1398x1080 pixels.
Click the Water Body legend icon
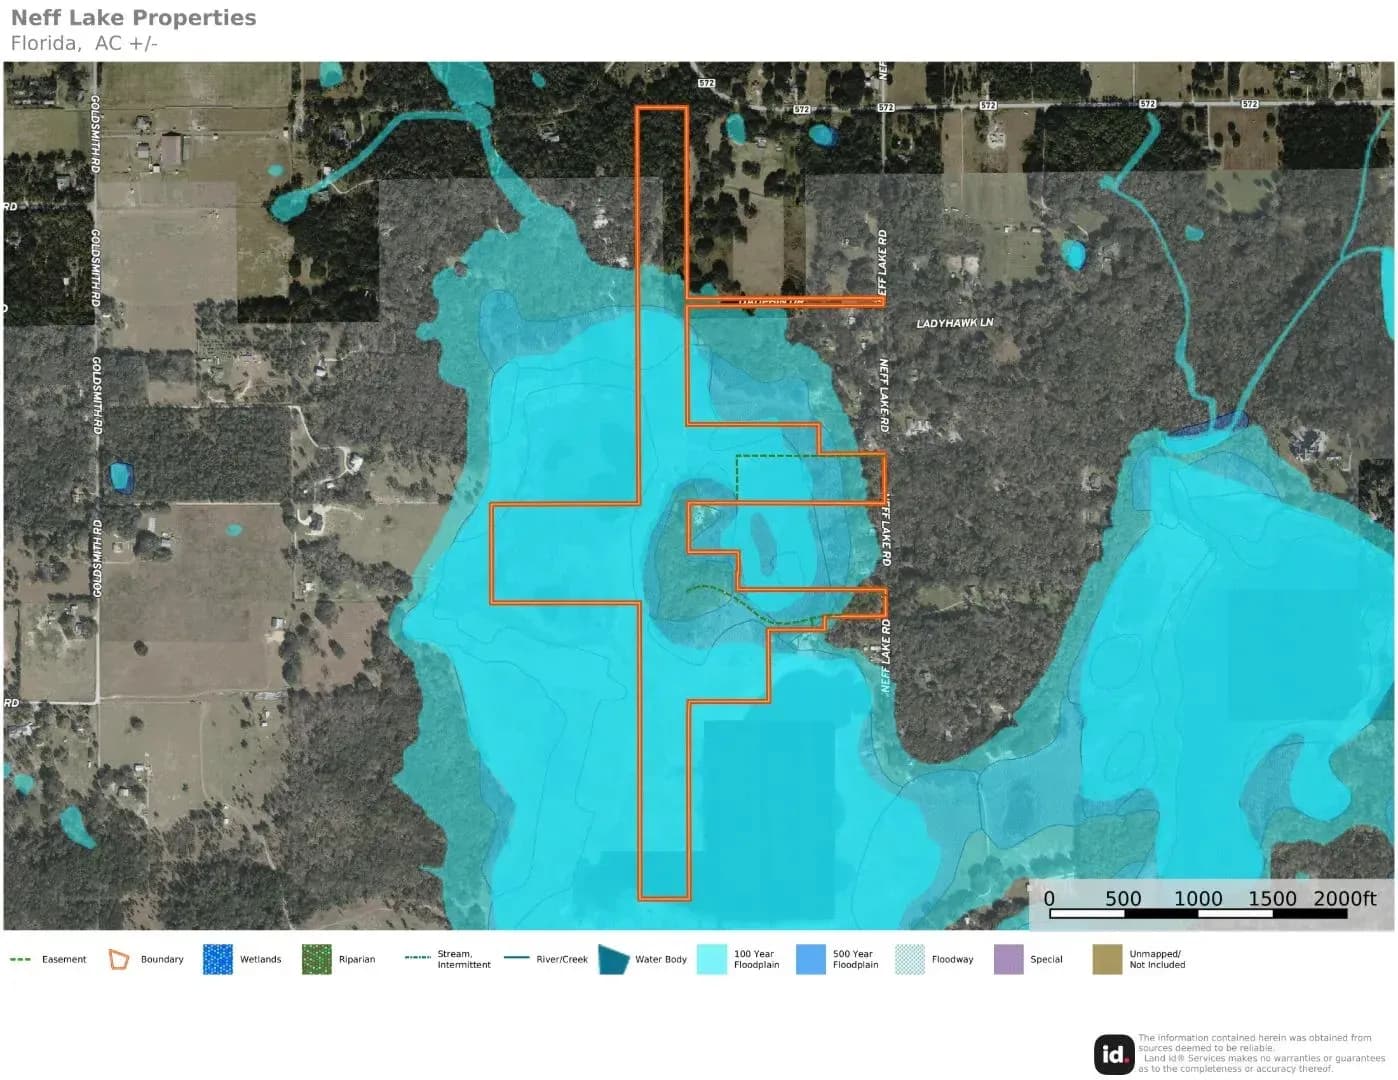[613, 959]
